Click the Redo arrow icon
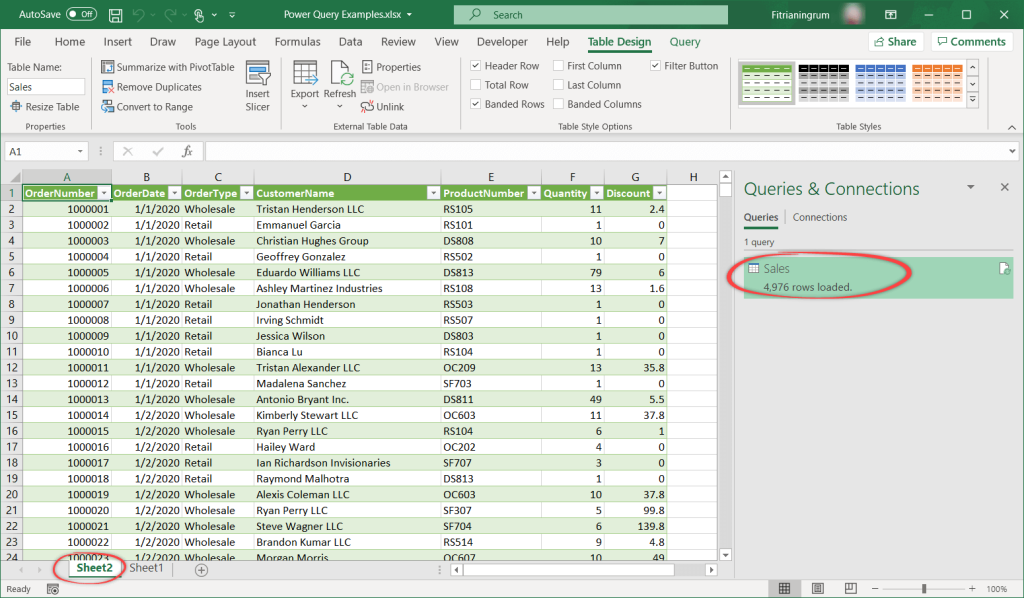 170,15
